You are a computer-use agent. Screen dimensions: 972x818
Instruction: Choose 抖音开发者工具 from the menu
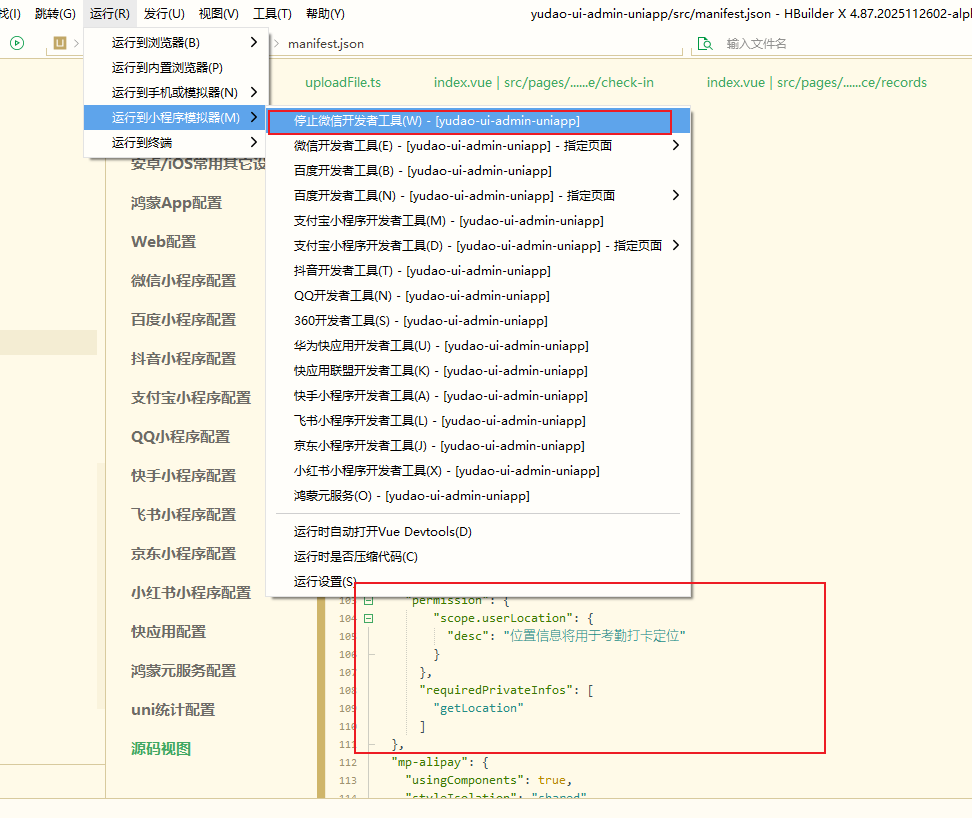click(421, 271)
